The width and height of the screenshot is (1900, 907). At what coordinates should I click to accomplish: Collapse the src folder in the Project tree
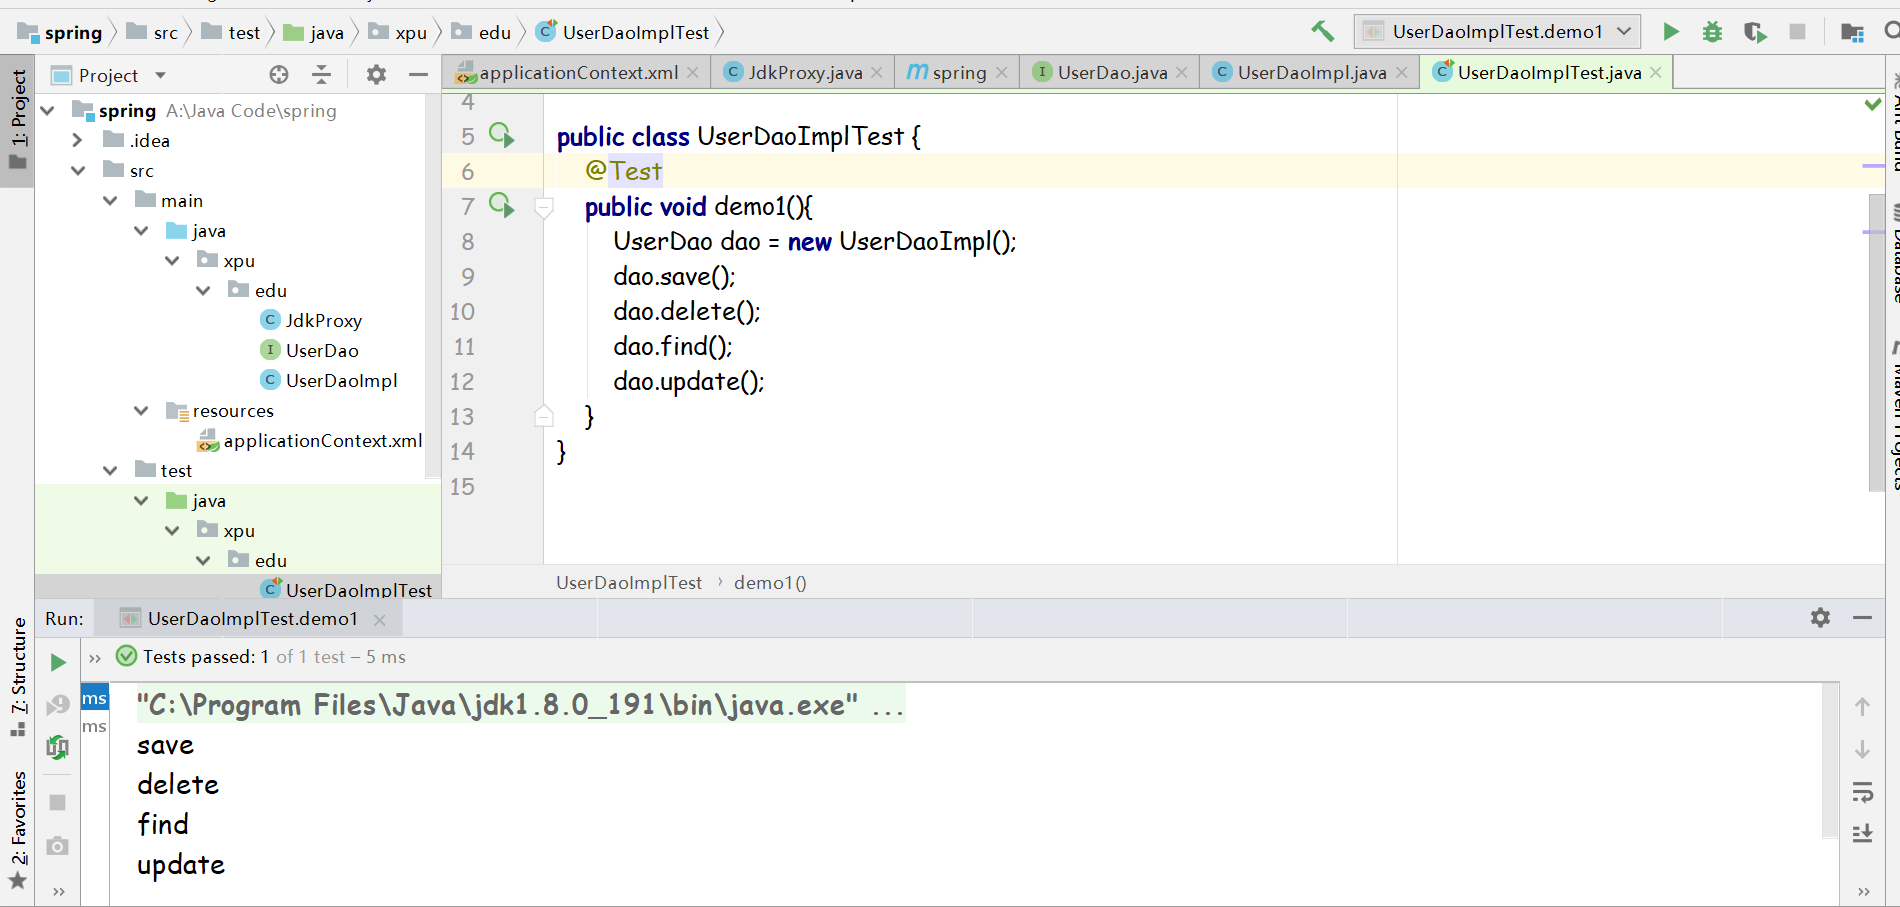[78, 170]
